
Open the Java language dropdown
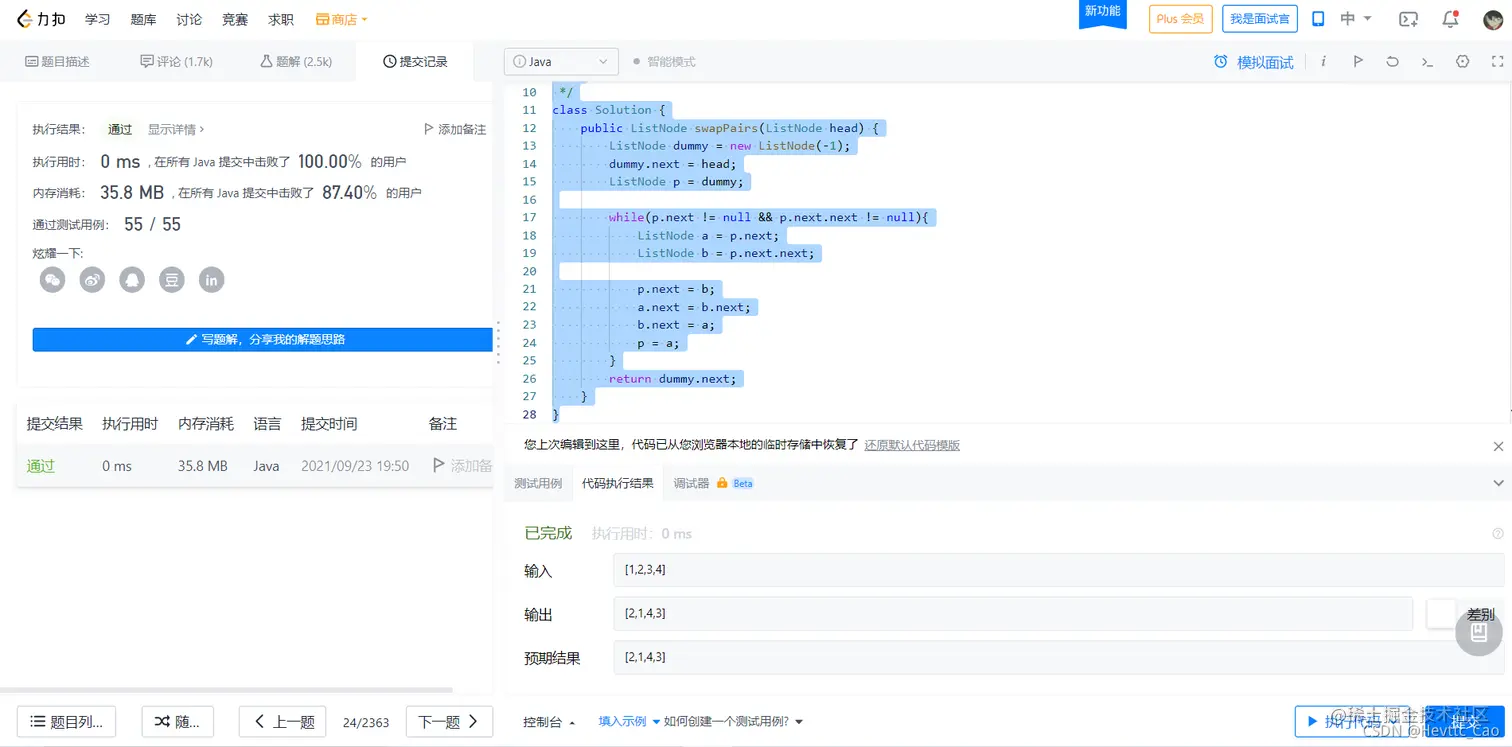tap(560, 61)
